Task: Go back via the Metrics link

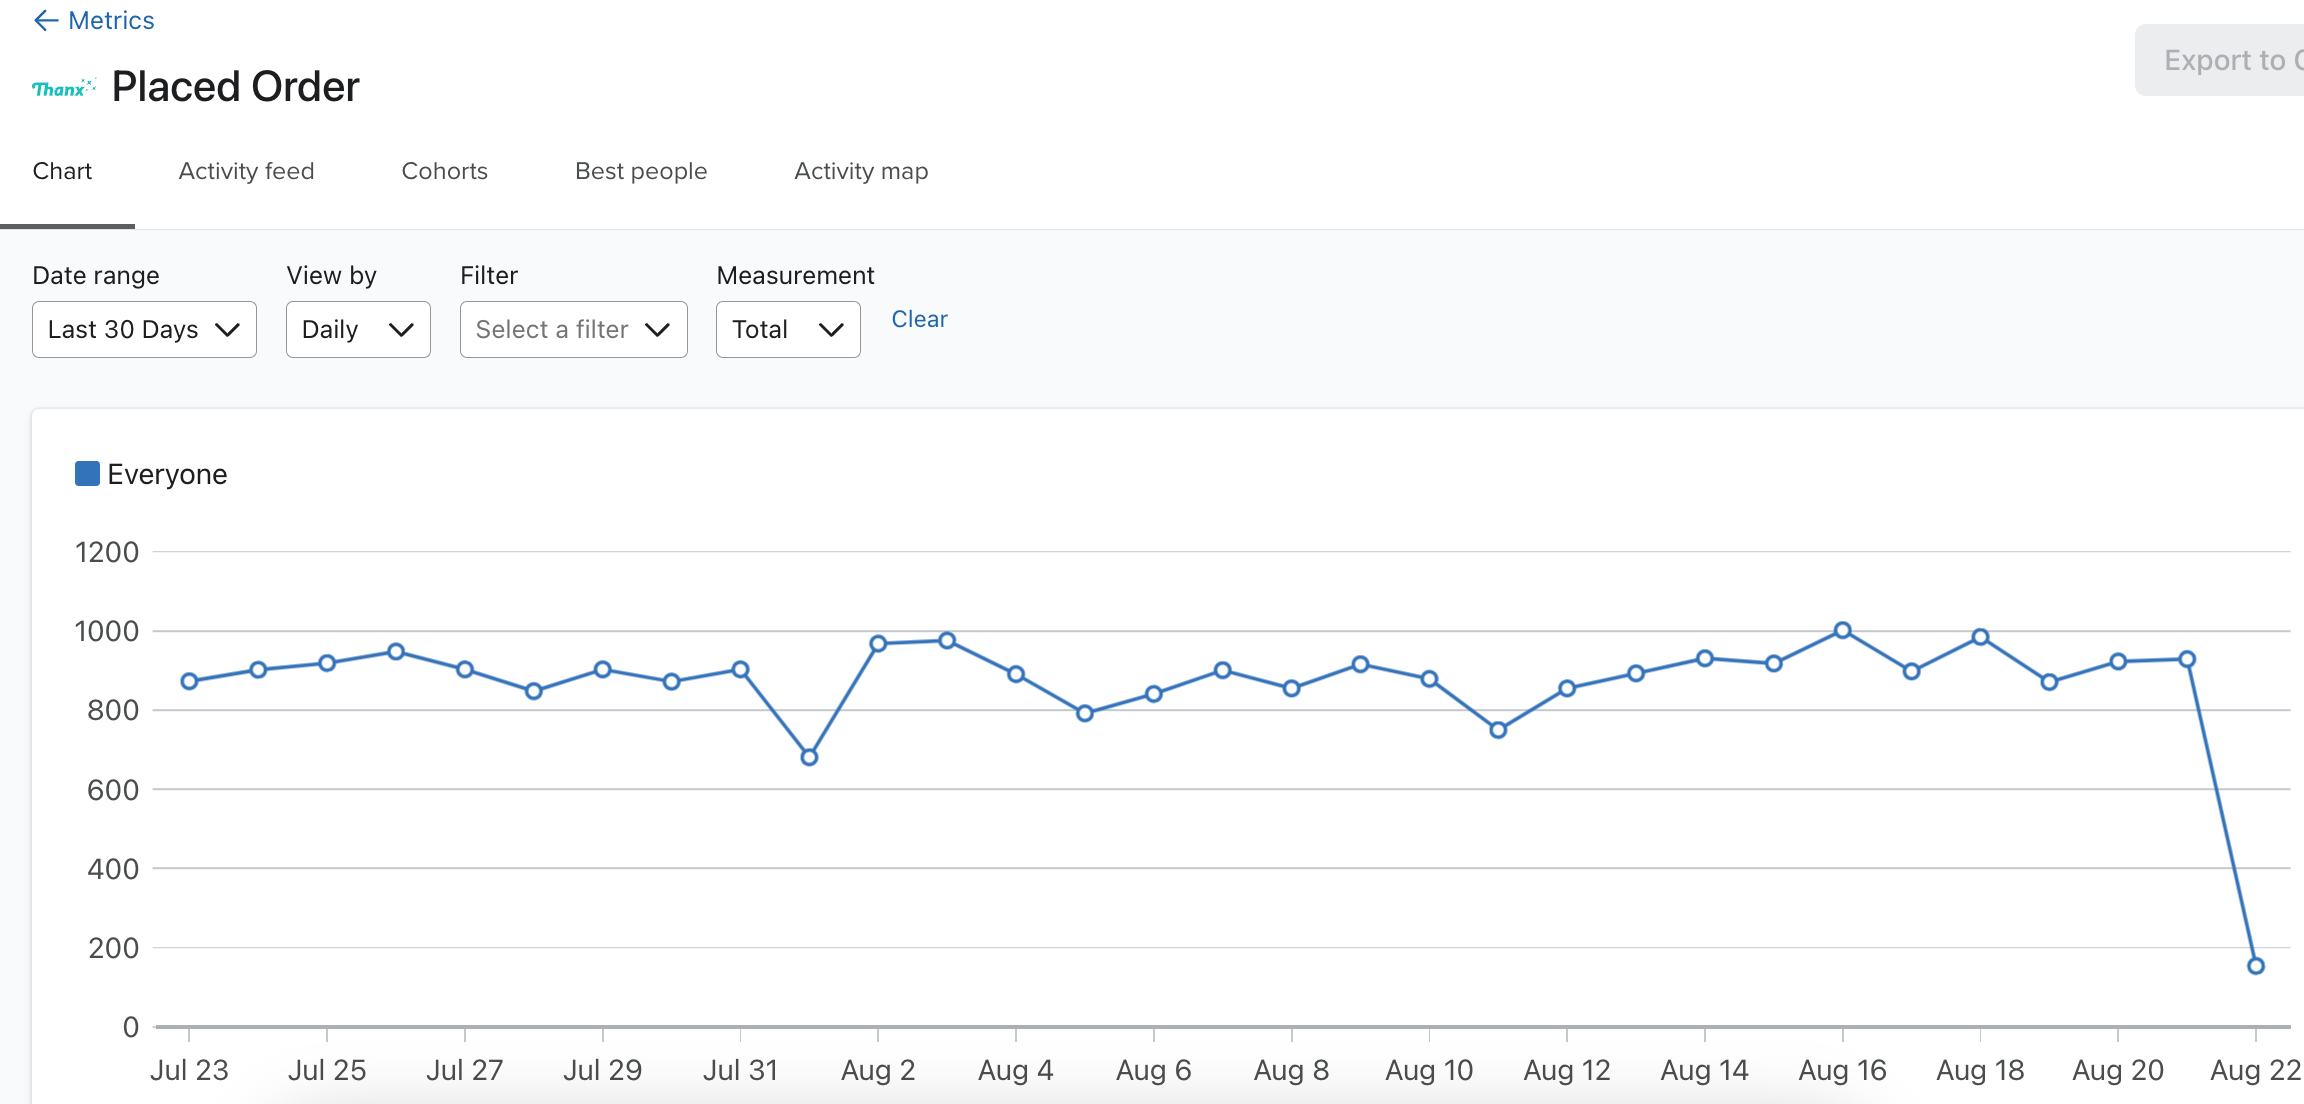Action: 111,21
